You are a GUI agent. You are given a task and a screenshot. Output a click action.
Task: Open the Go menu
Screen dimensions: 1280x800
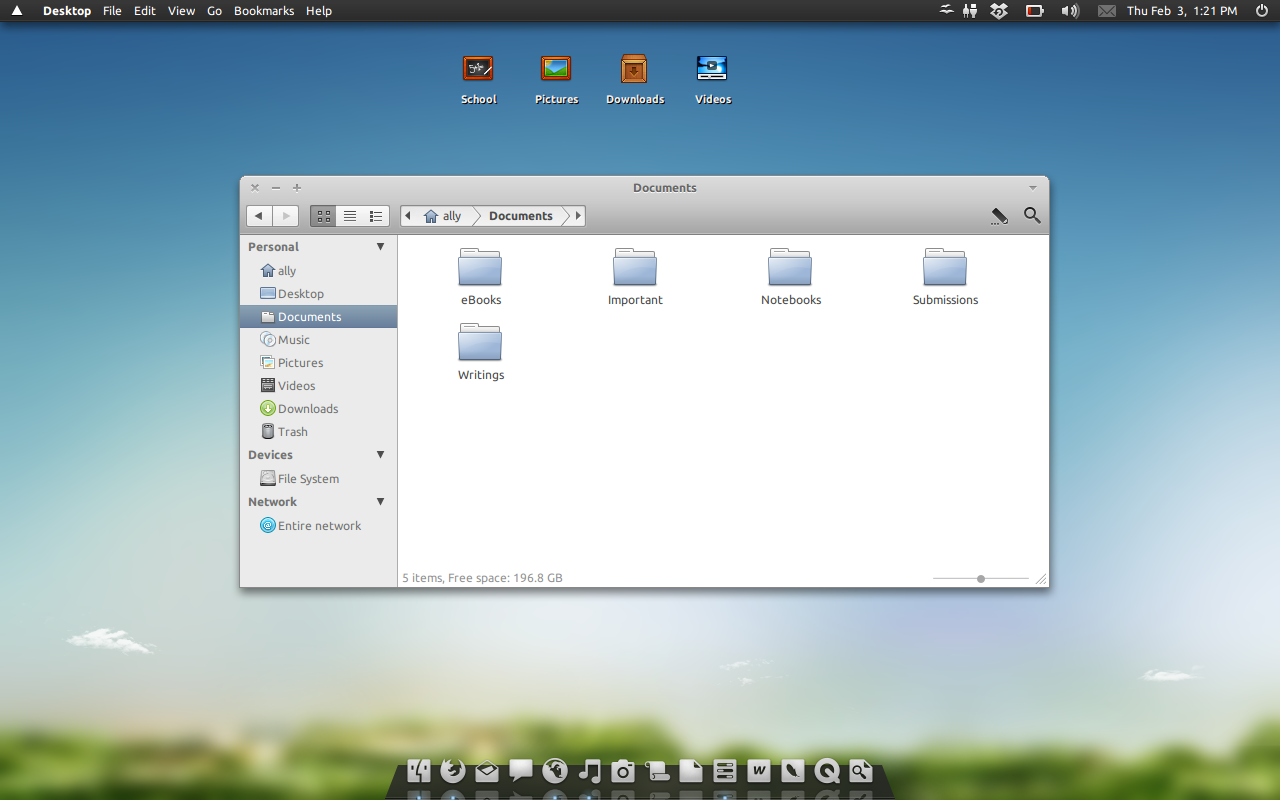pyautogui.click(x=215, y=11)
